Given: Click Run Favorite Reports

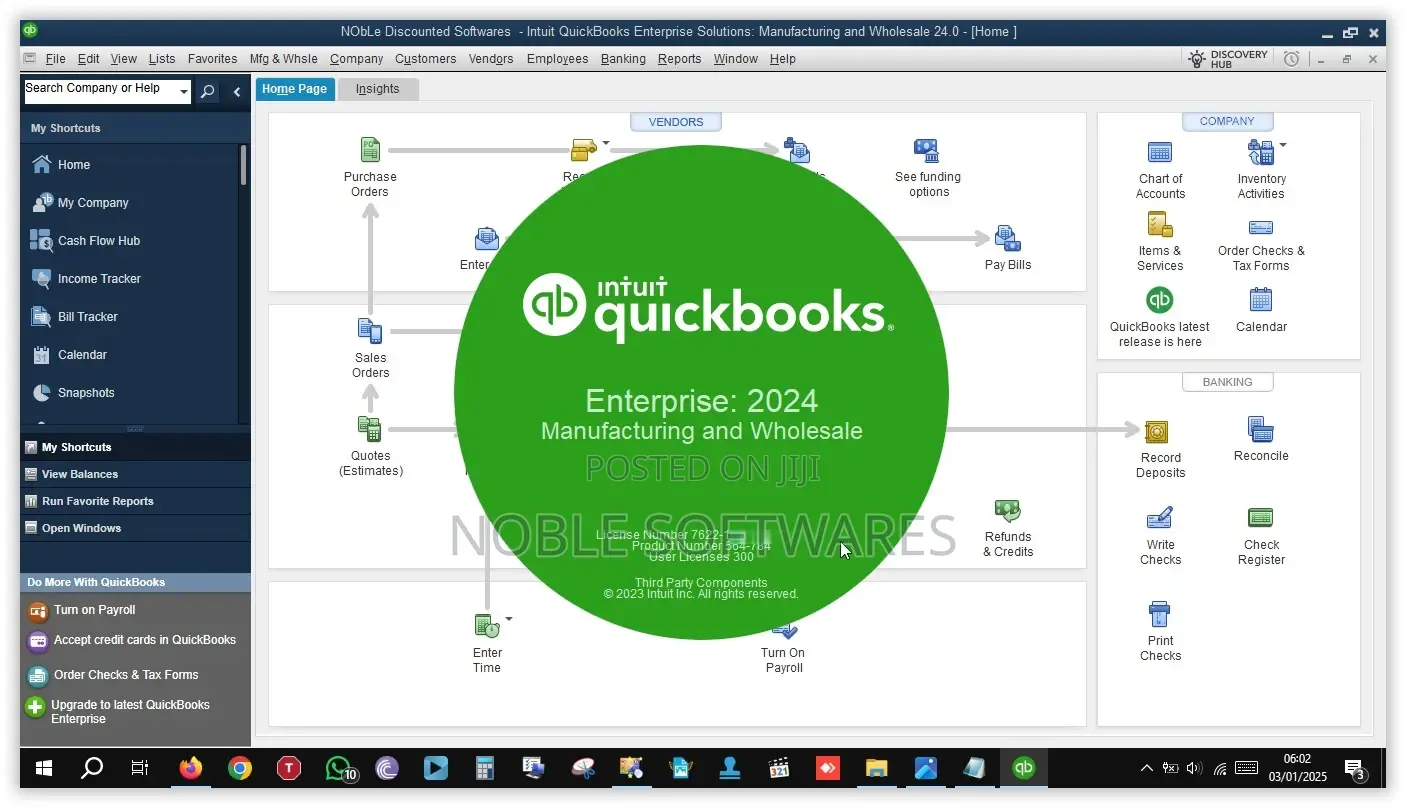Looking at the screenshot, I should (136, 501).
